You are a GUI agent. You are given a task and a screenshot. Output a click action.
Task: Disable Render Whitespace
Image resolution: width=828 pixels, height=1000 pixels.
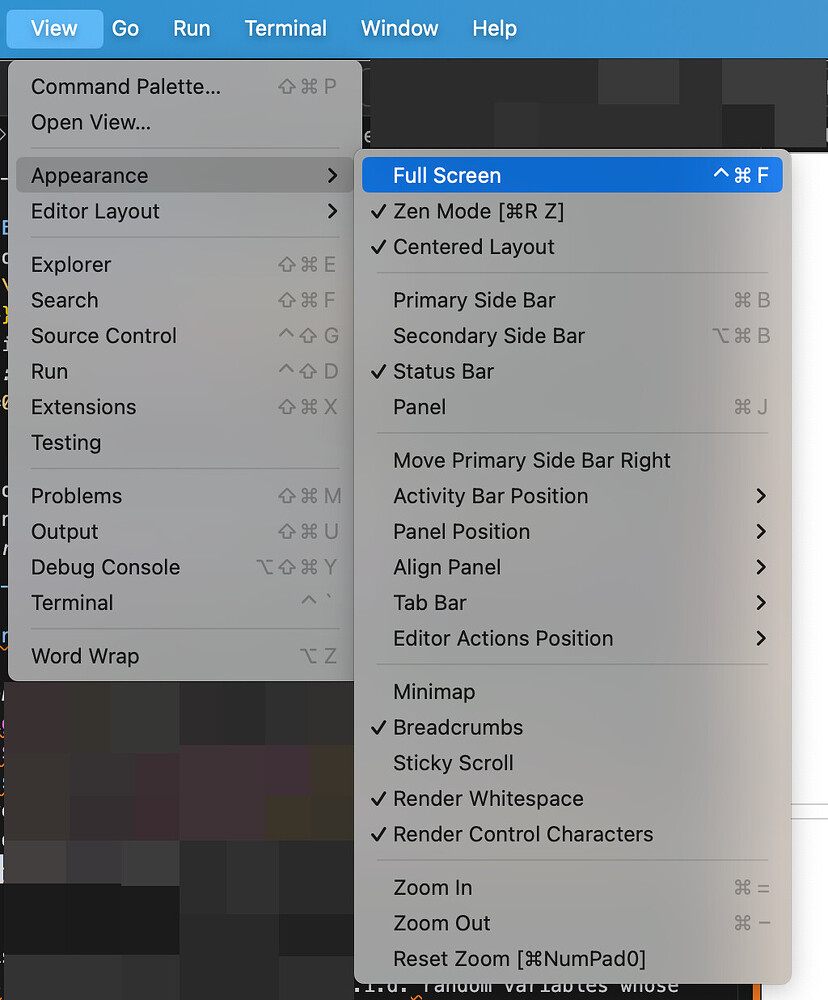pyautogui.click(x=487, y=799)
